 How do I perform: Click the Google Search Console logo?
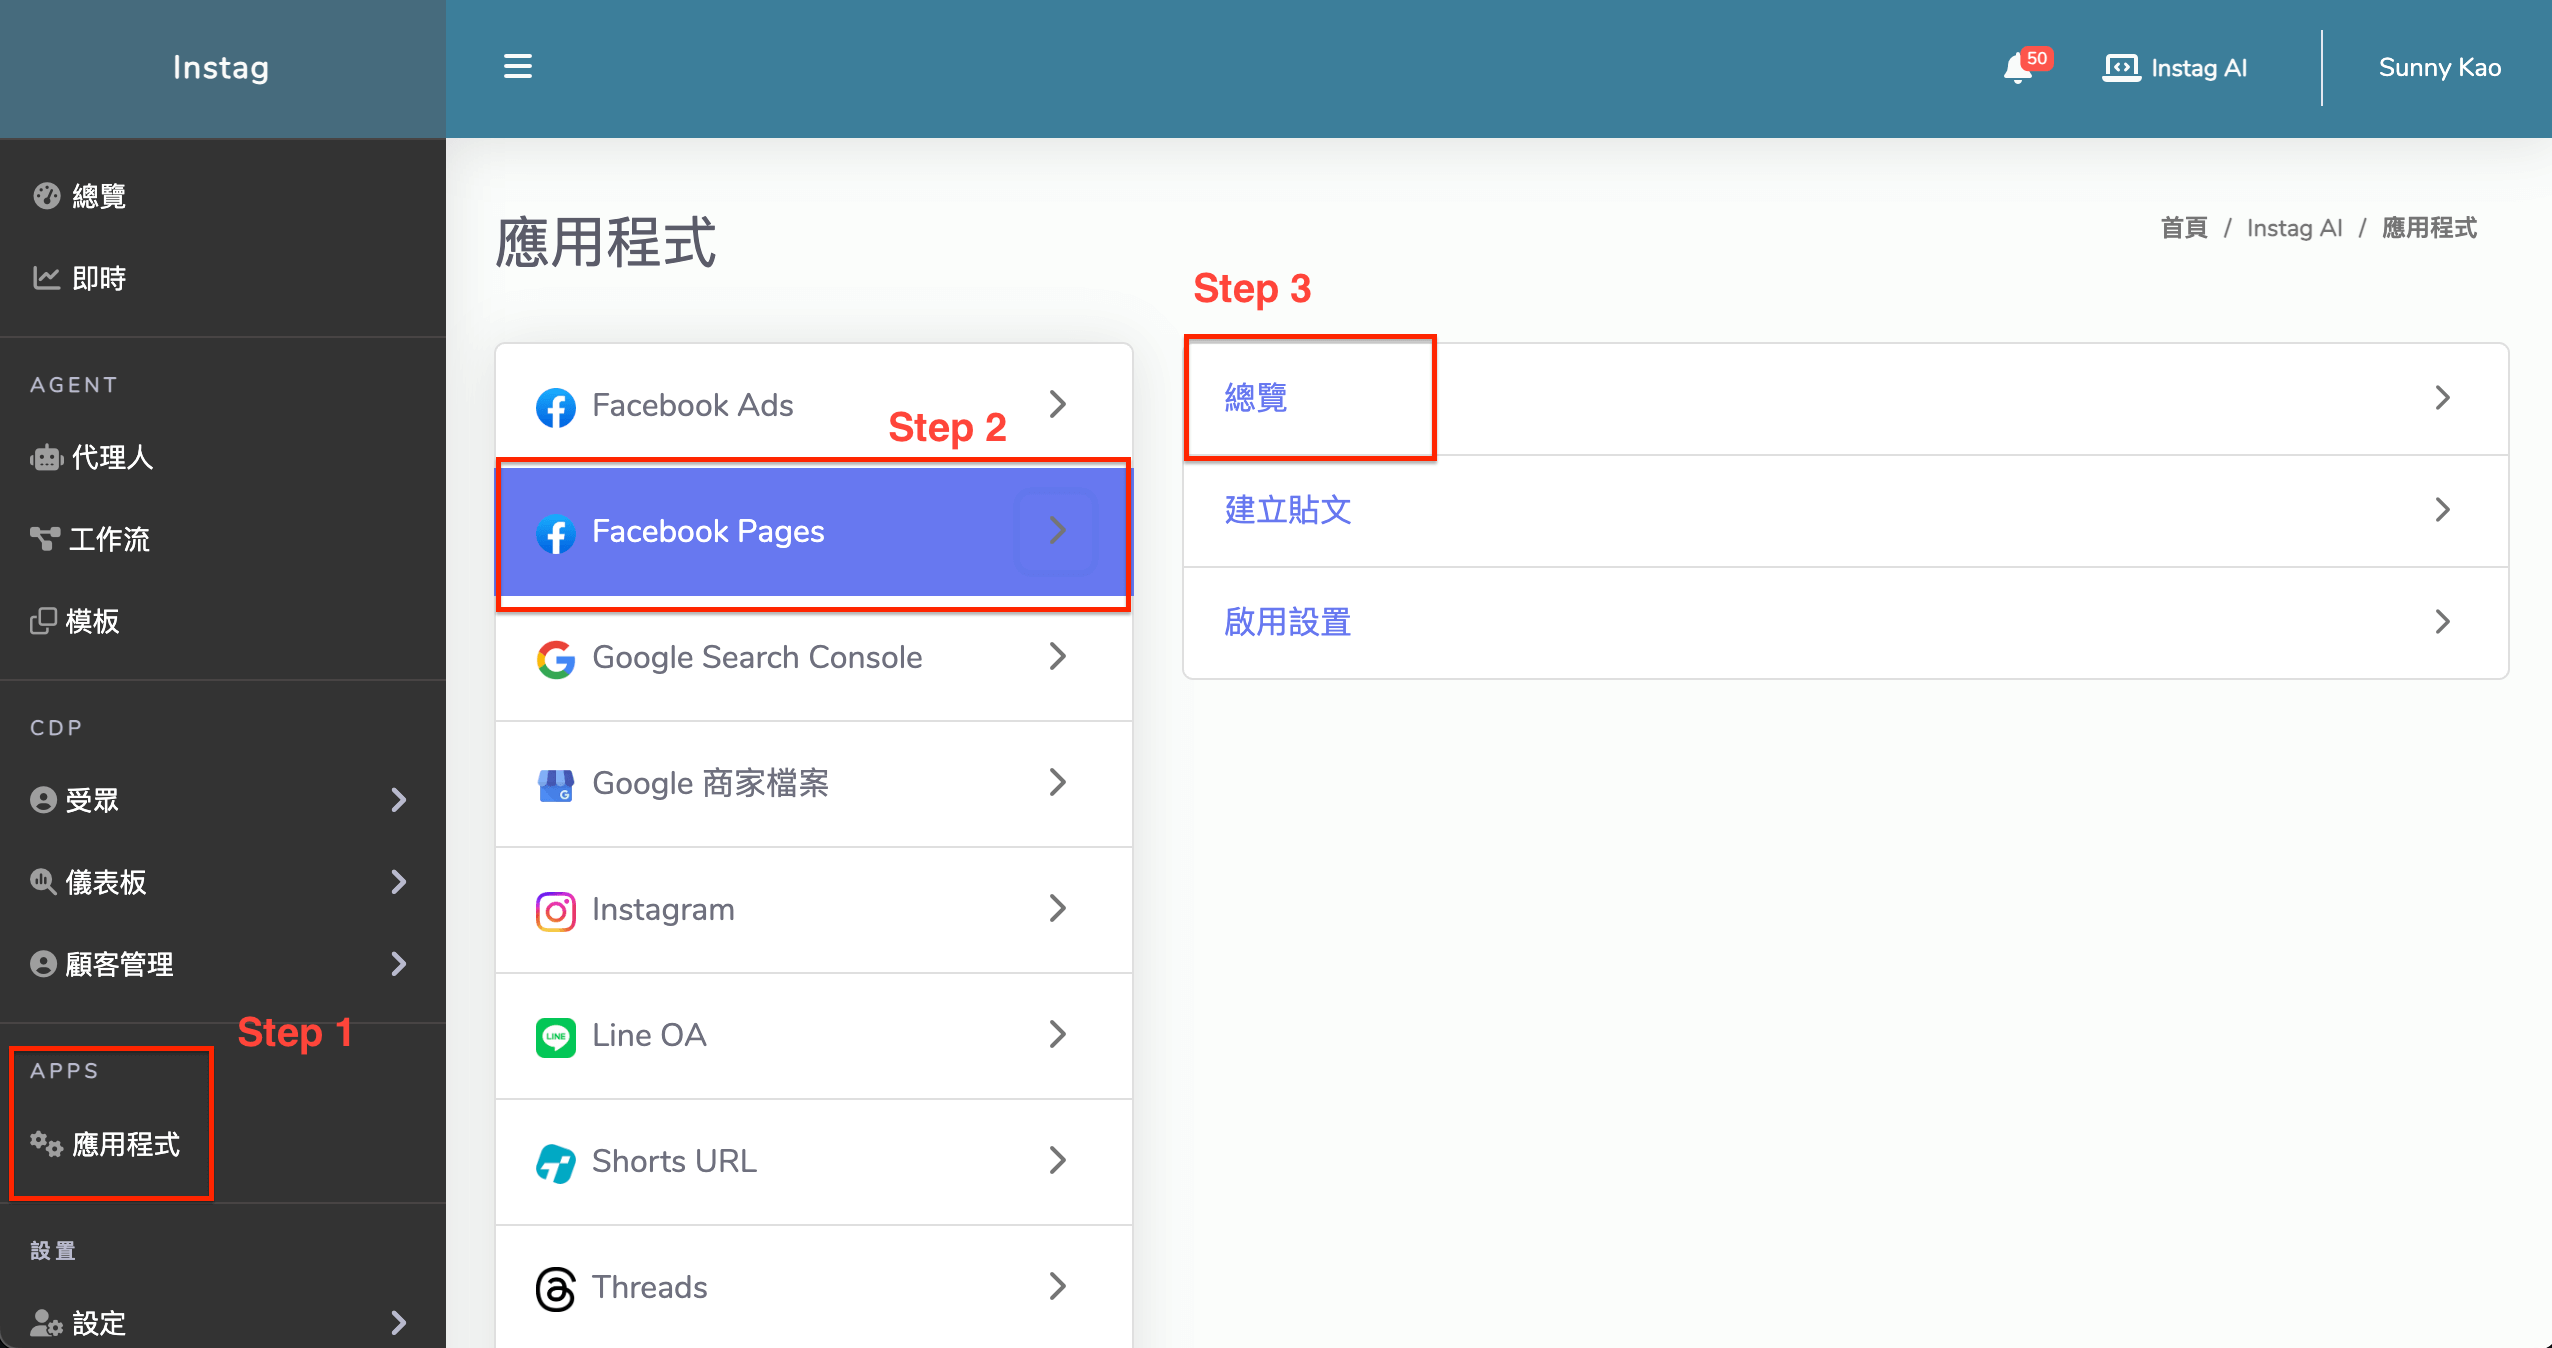click(x=555, y=658)
